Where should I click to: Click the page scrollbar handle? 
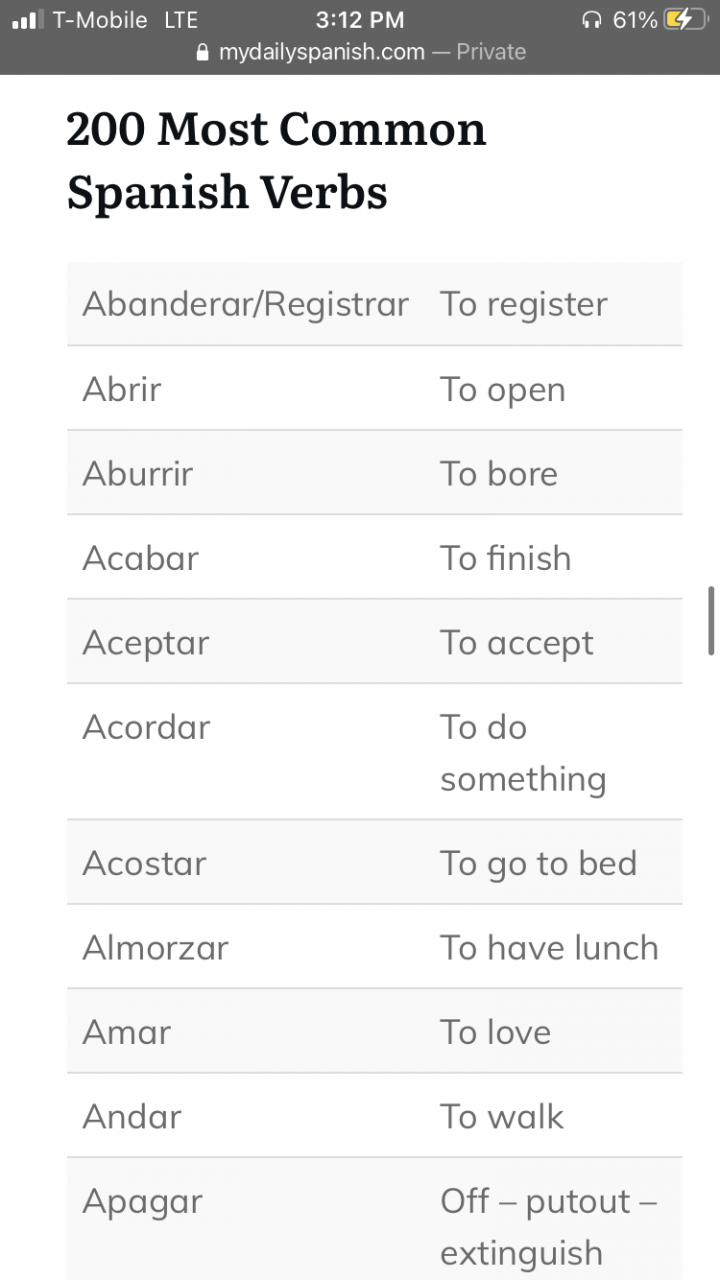coord(711,620)
